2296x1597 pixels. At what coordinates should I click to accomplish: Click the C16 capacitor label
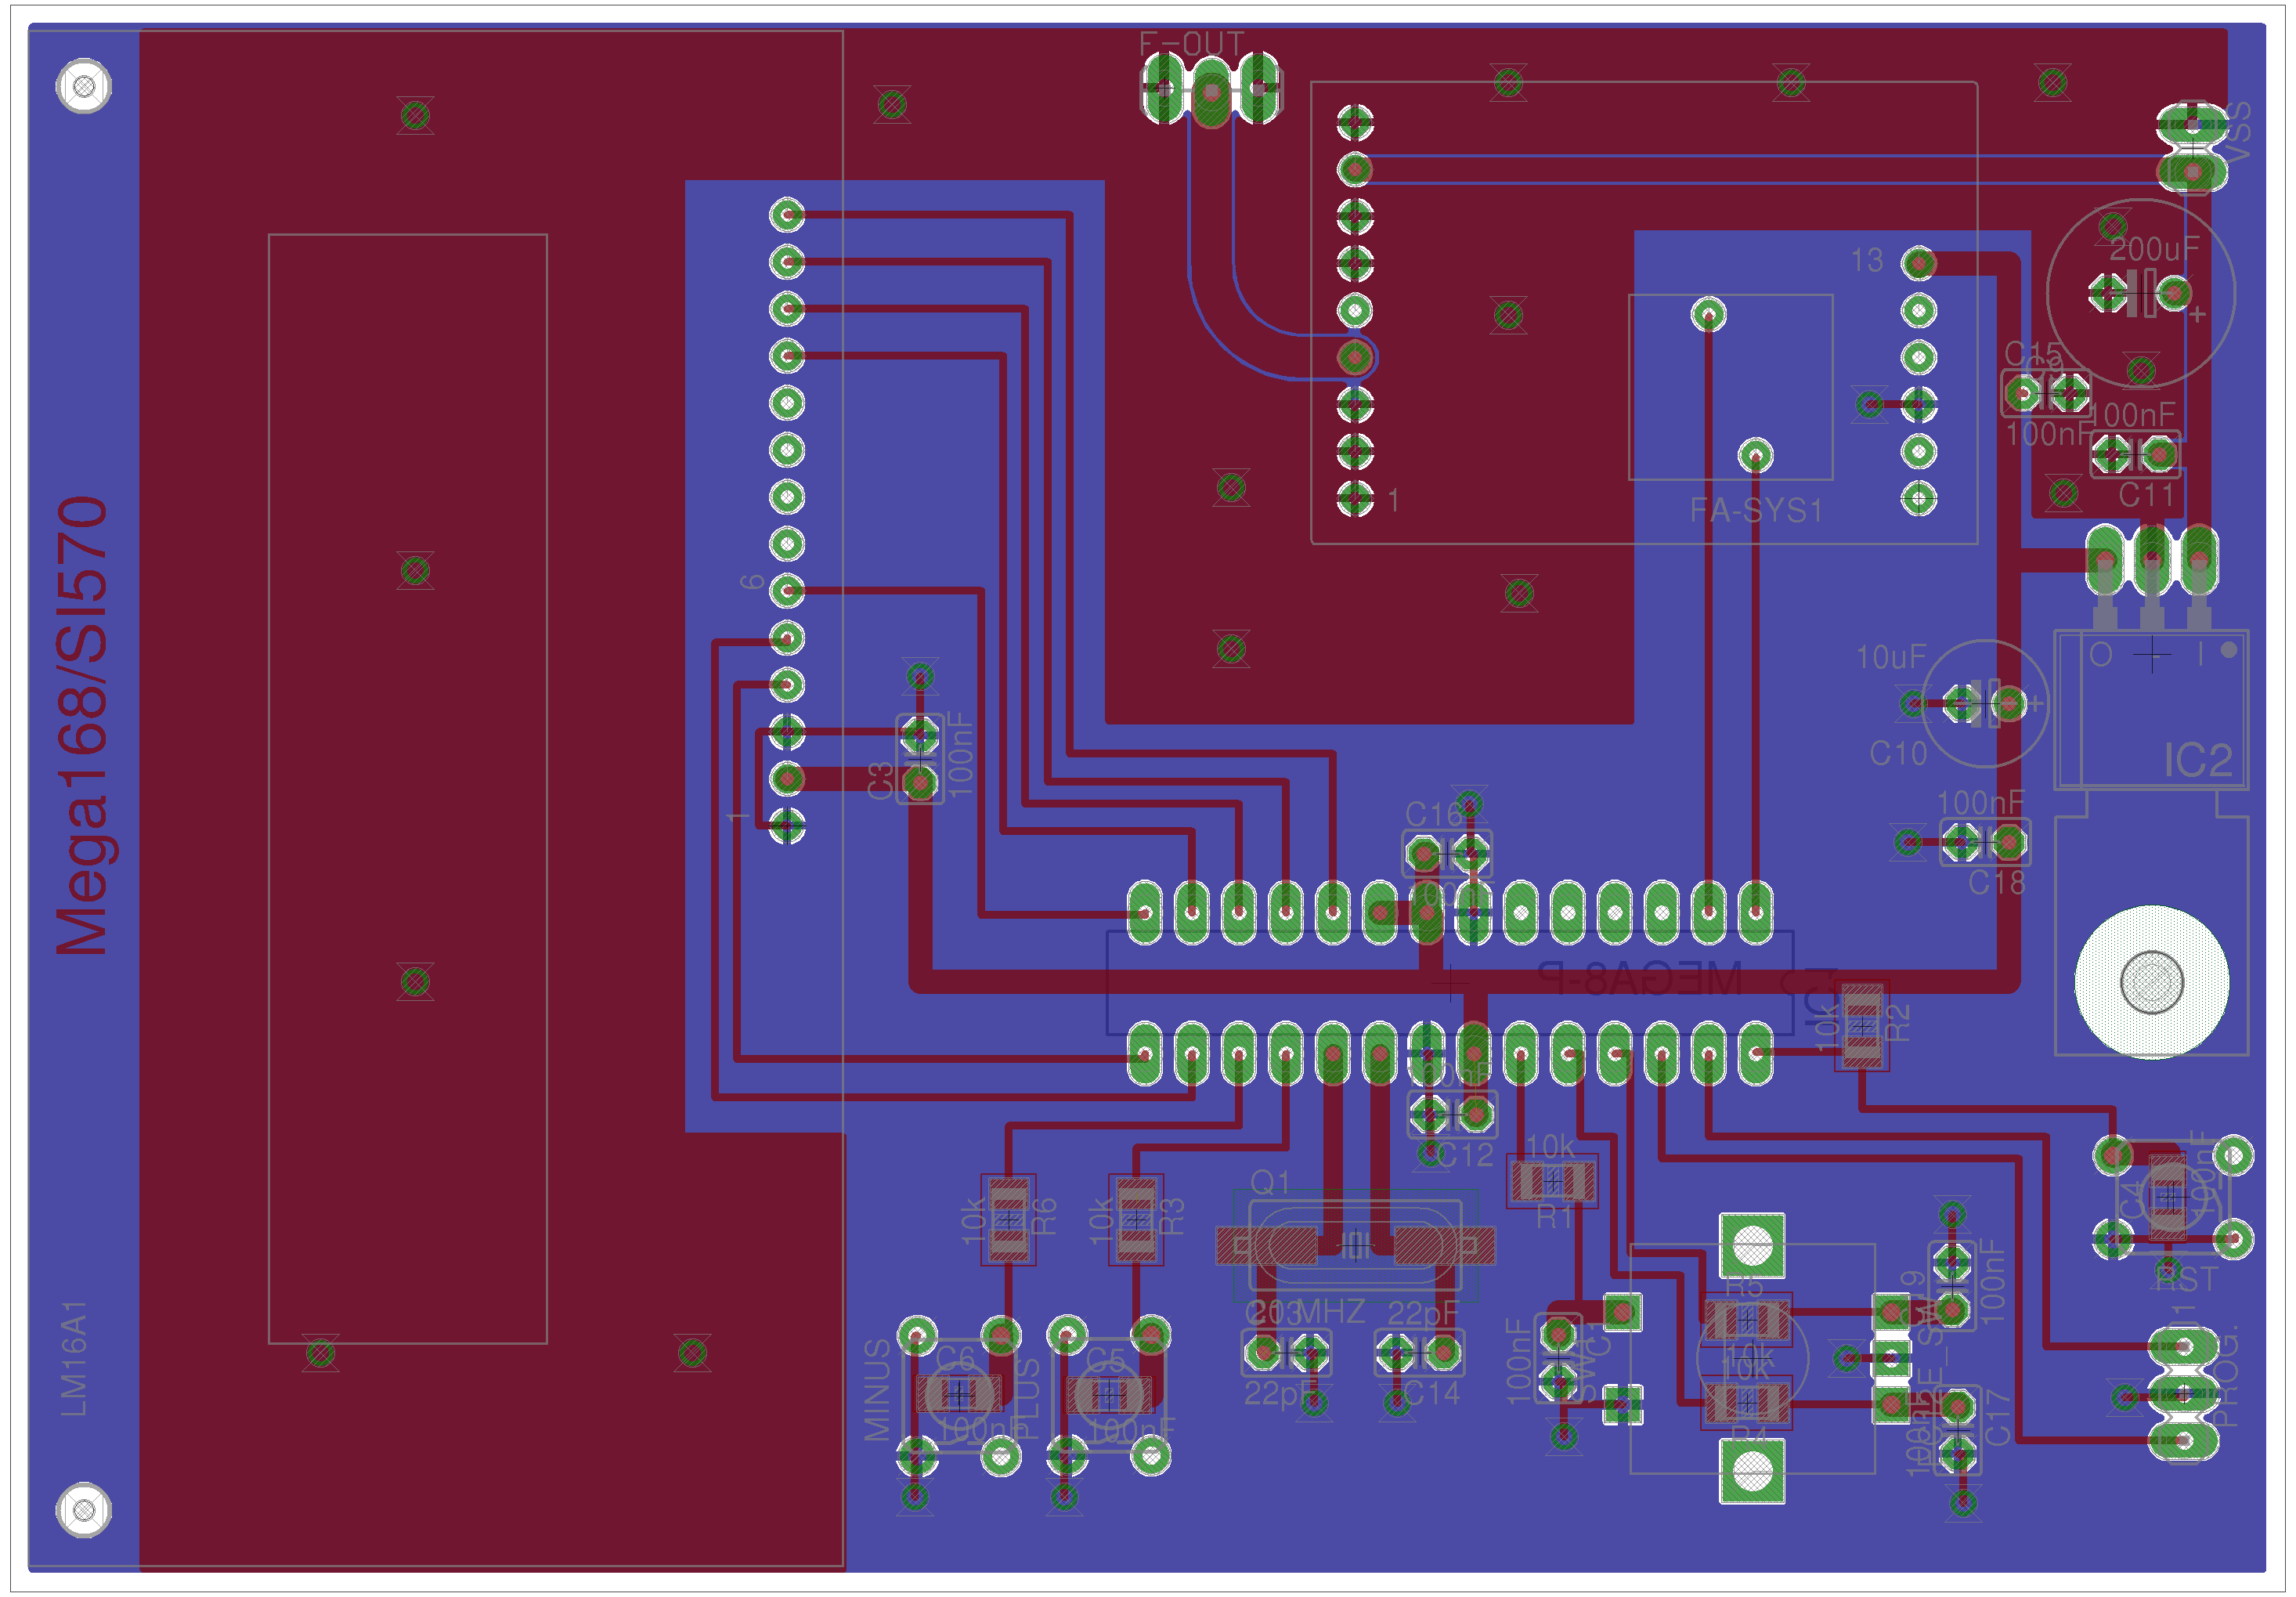tap(1433, 814)
